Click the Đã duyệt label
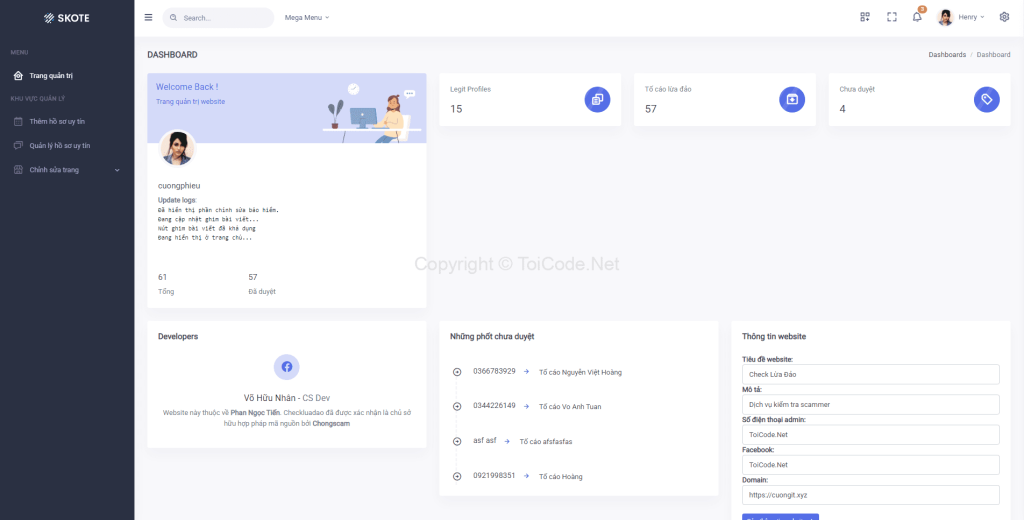The height and width of the screenshot is (520, 1024). [262, 291]
